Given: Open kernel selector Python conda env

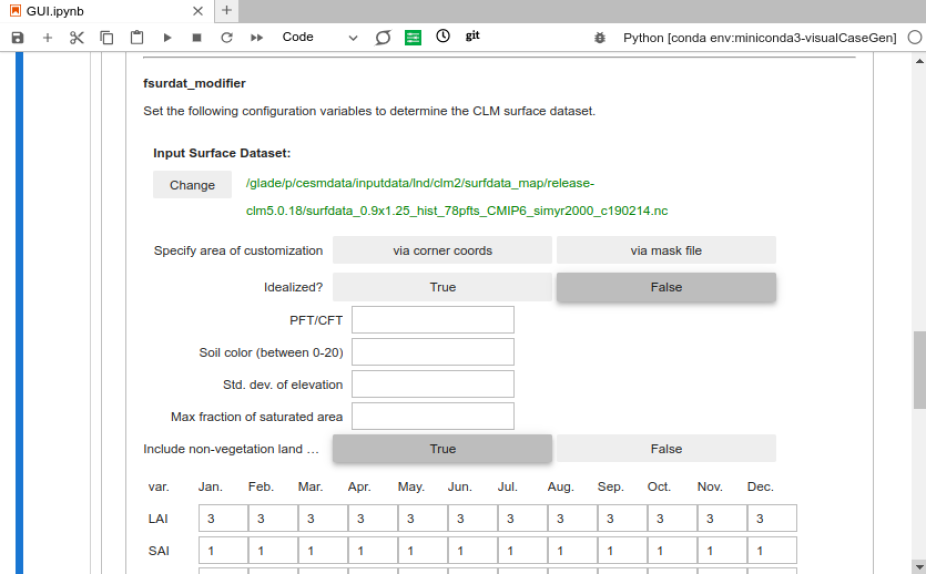Looking at the screenshot, I should 759,37.
